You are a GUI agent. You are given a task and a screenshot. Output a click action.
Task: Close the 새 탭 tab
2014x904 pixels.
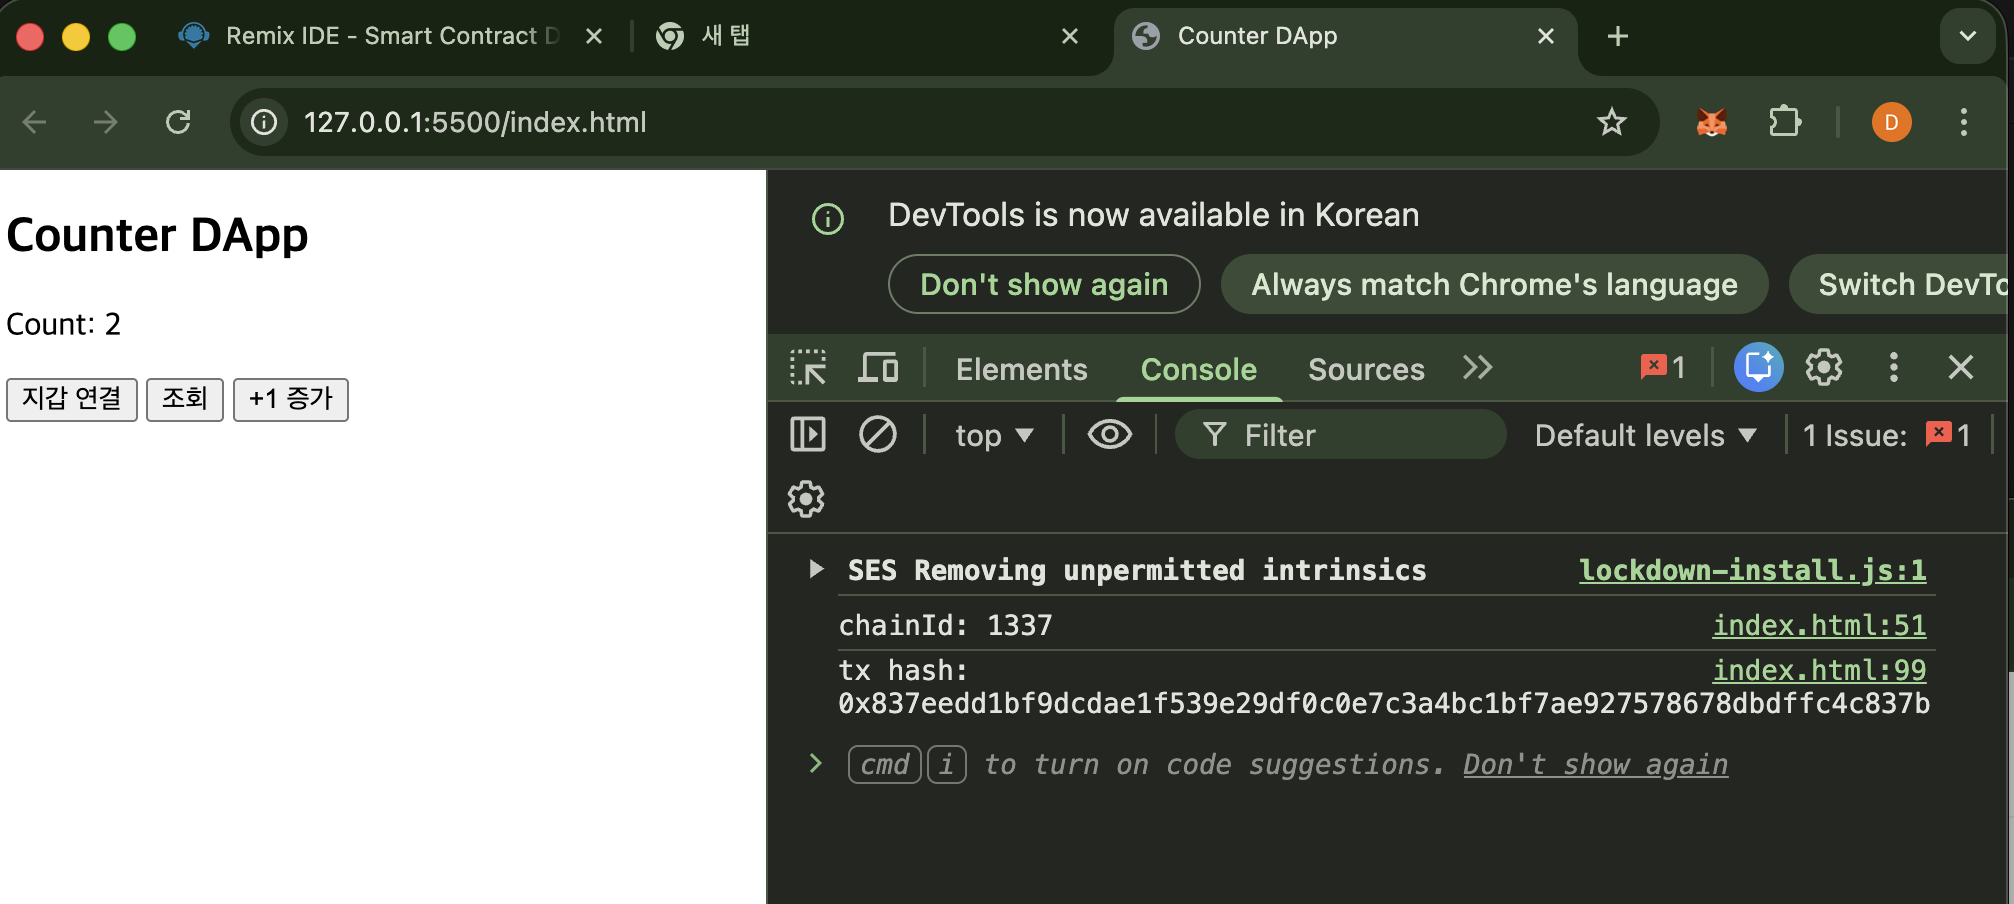[1070, 37]
